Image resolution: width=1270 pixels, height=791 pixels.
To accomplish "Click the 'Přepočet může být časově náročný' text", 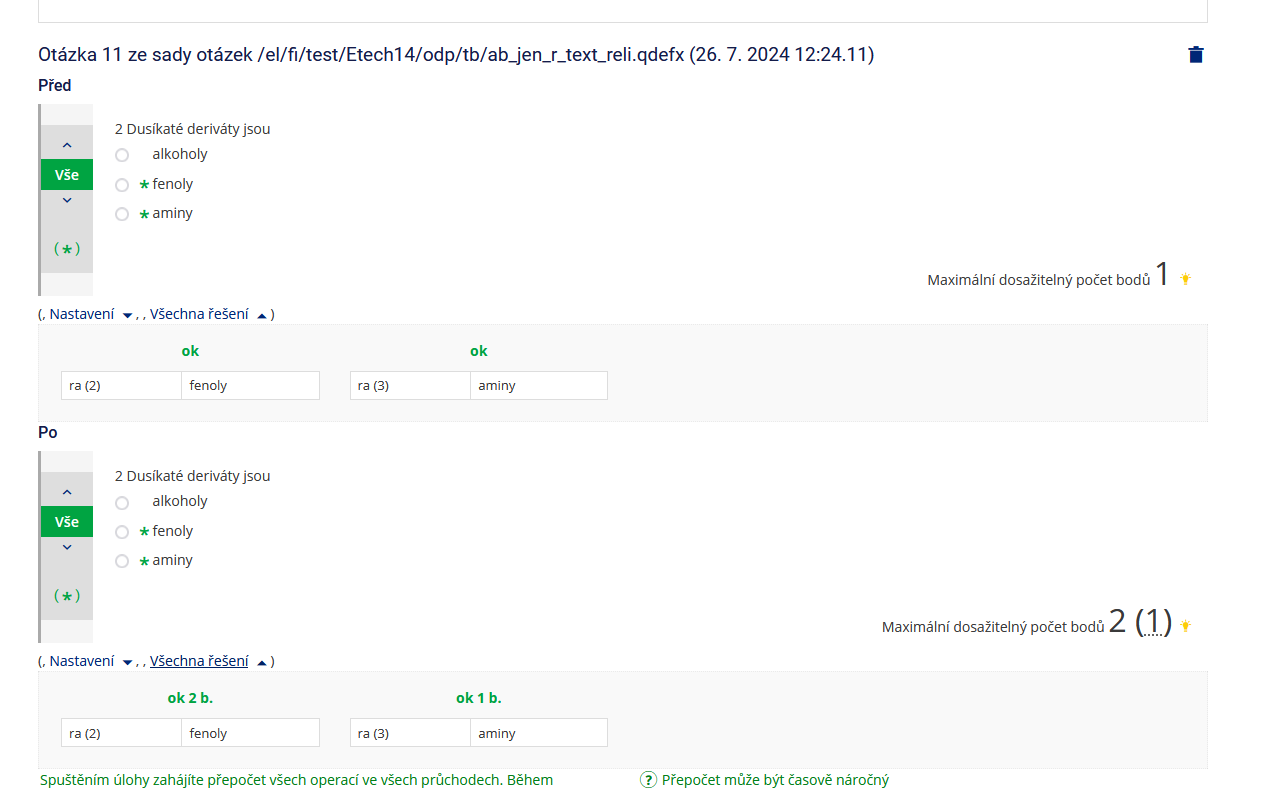I will 775,780.
